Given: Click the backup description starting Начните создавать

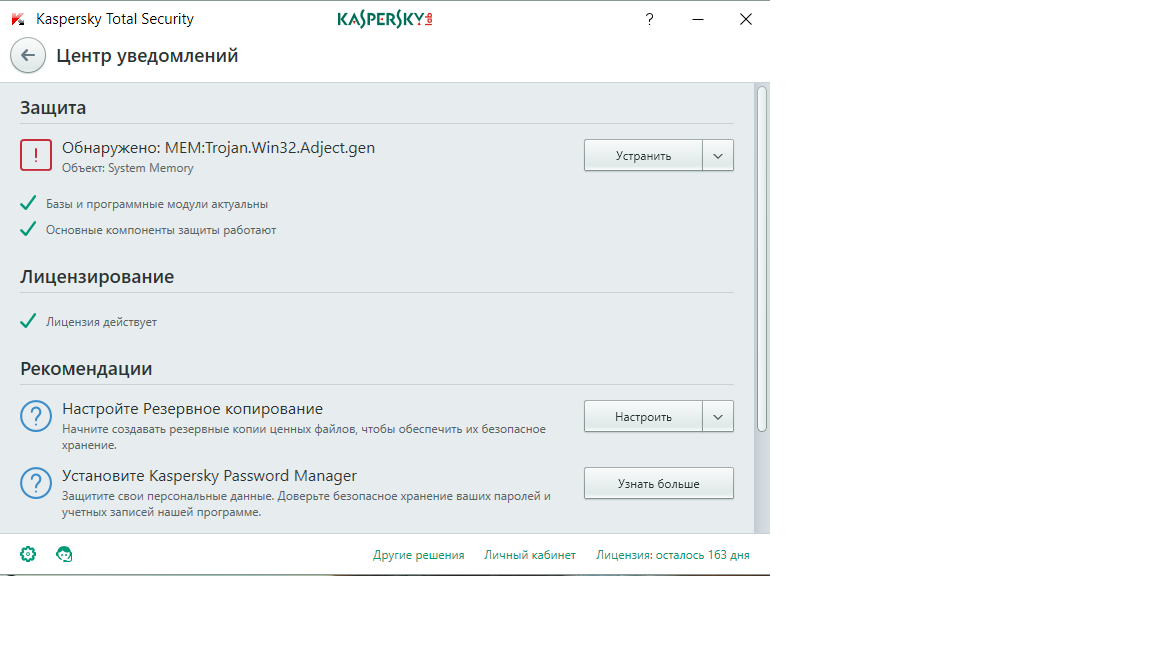Looking at the screenshot, I should pos(303,436).
